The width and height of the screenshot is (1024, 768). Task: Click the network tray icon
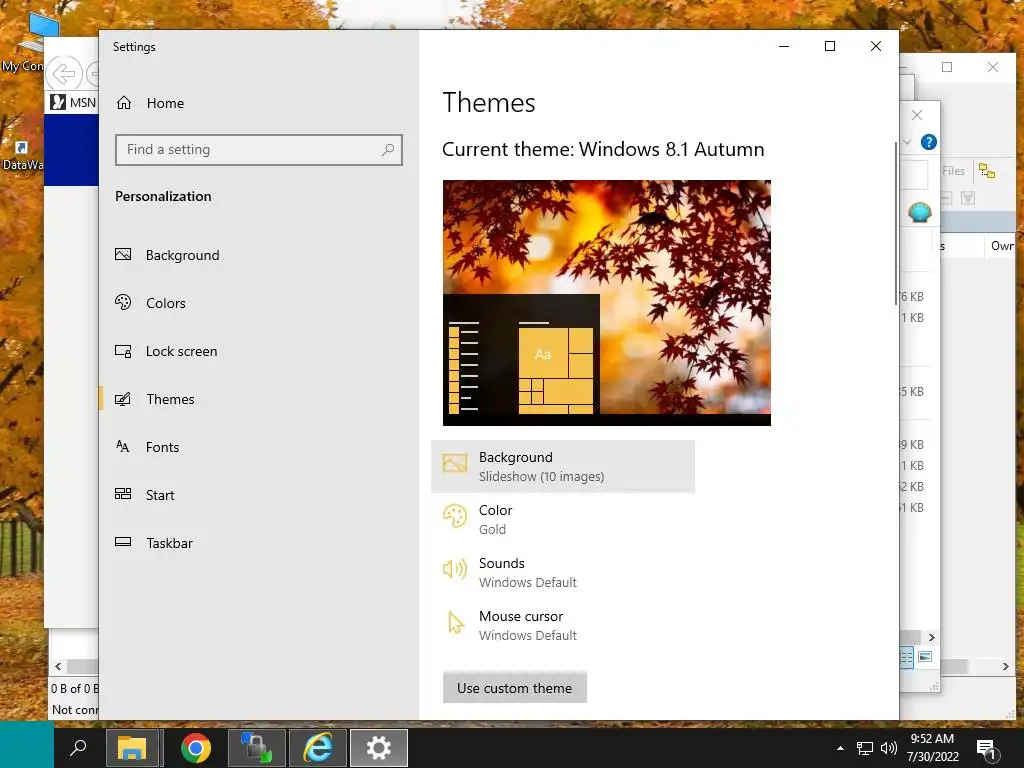[865, 748]
